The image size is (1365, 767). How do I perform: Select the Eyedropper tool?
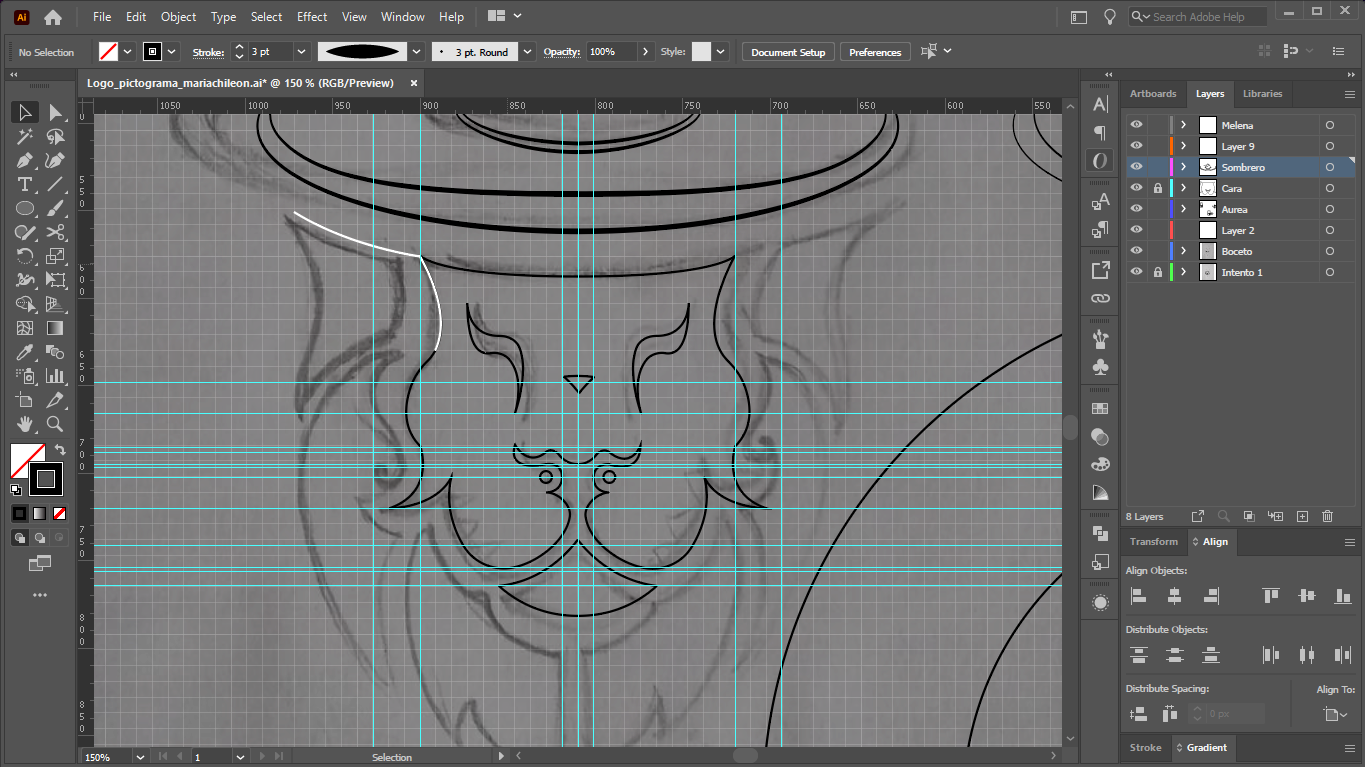26,353
